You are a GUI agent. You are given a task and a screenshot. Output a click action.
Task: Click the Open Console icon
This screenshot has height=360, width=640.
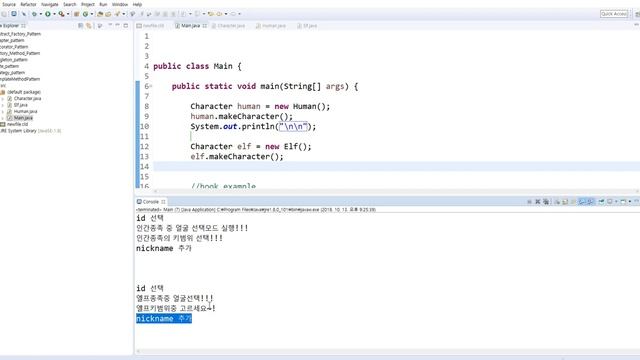623,202
